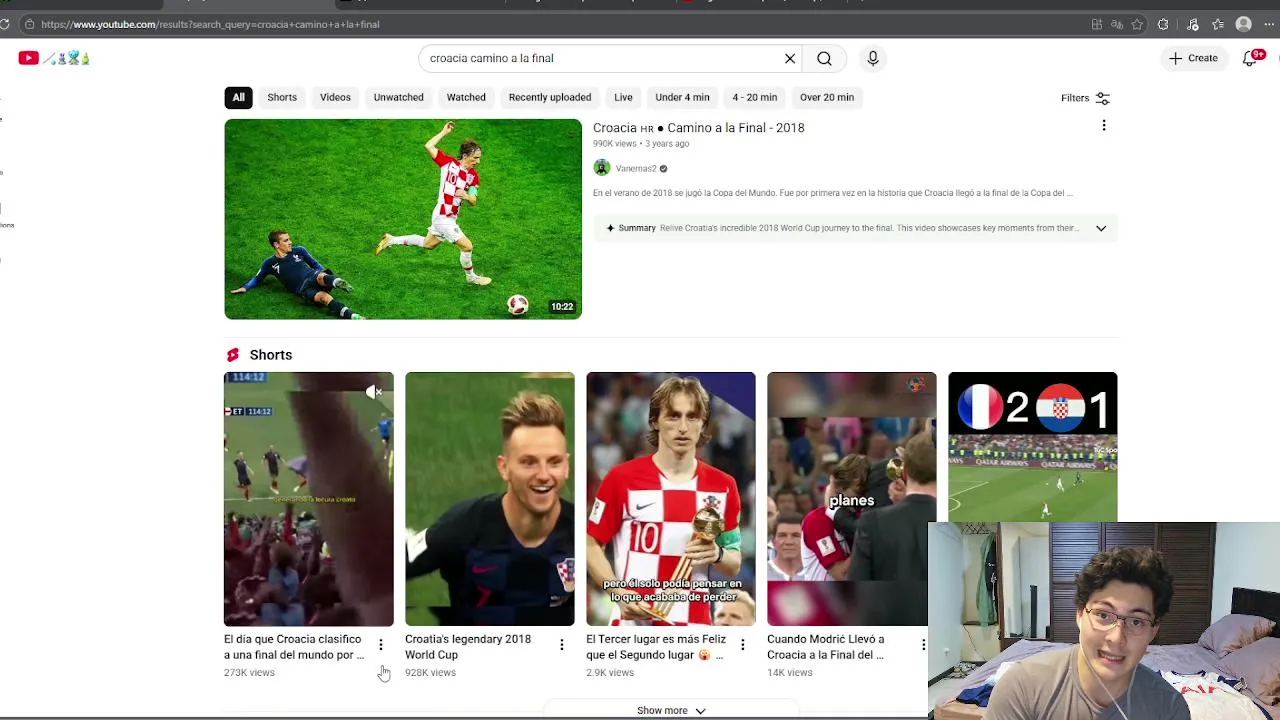Click the install app icon in address bar
Image resolution: width=1280 pixels, height=720 pixels.
(1097, 24)
